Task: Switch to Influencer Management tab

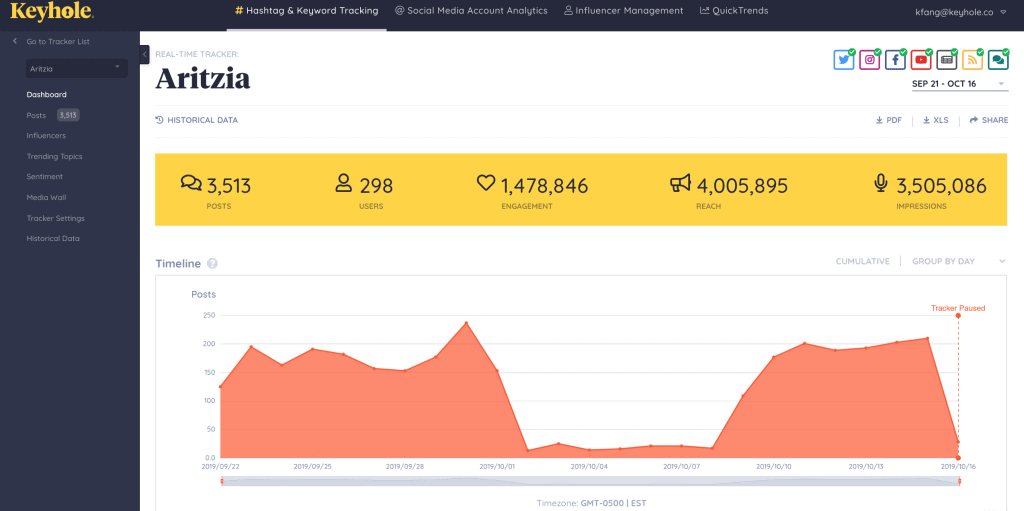Action: 624,11
